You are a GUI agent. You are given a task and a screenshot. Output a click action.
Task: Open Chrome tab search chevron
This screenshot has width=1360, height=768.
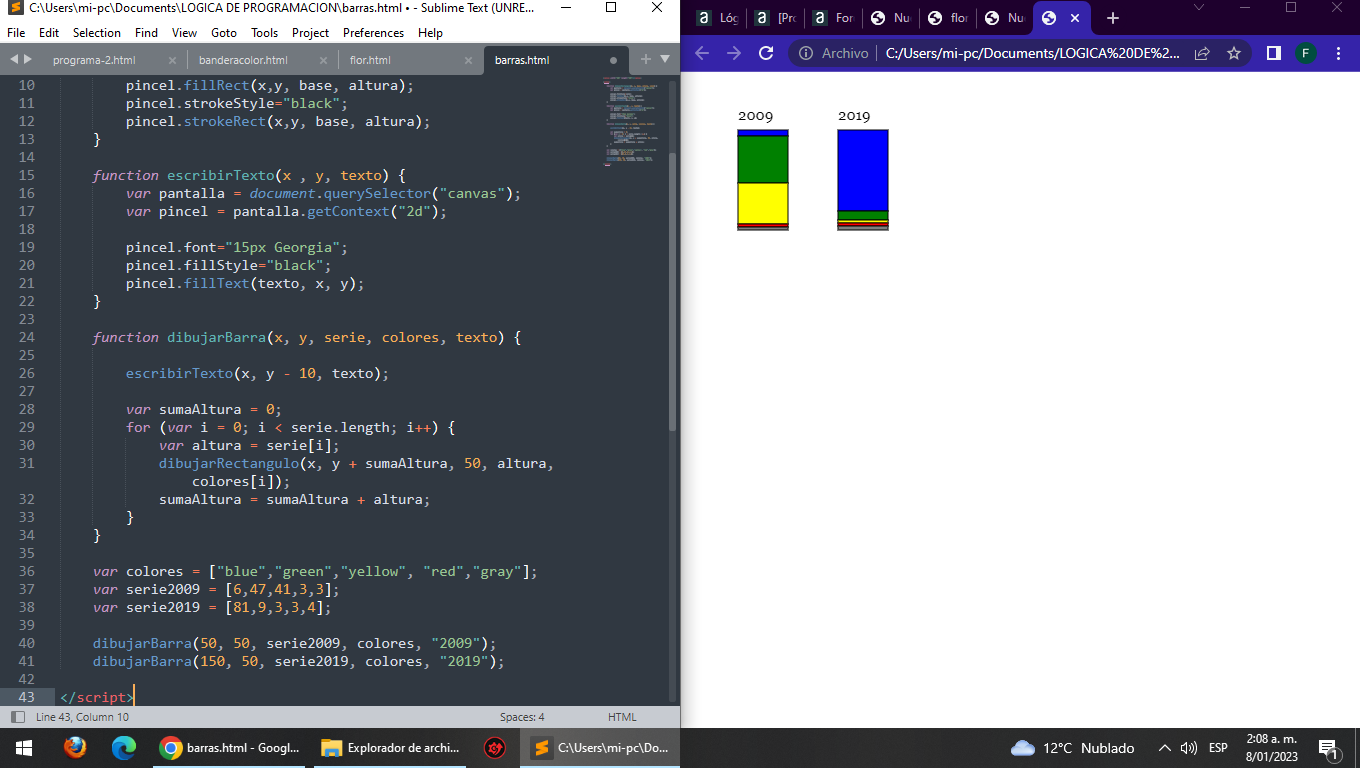pos(1200,7)
